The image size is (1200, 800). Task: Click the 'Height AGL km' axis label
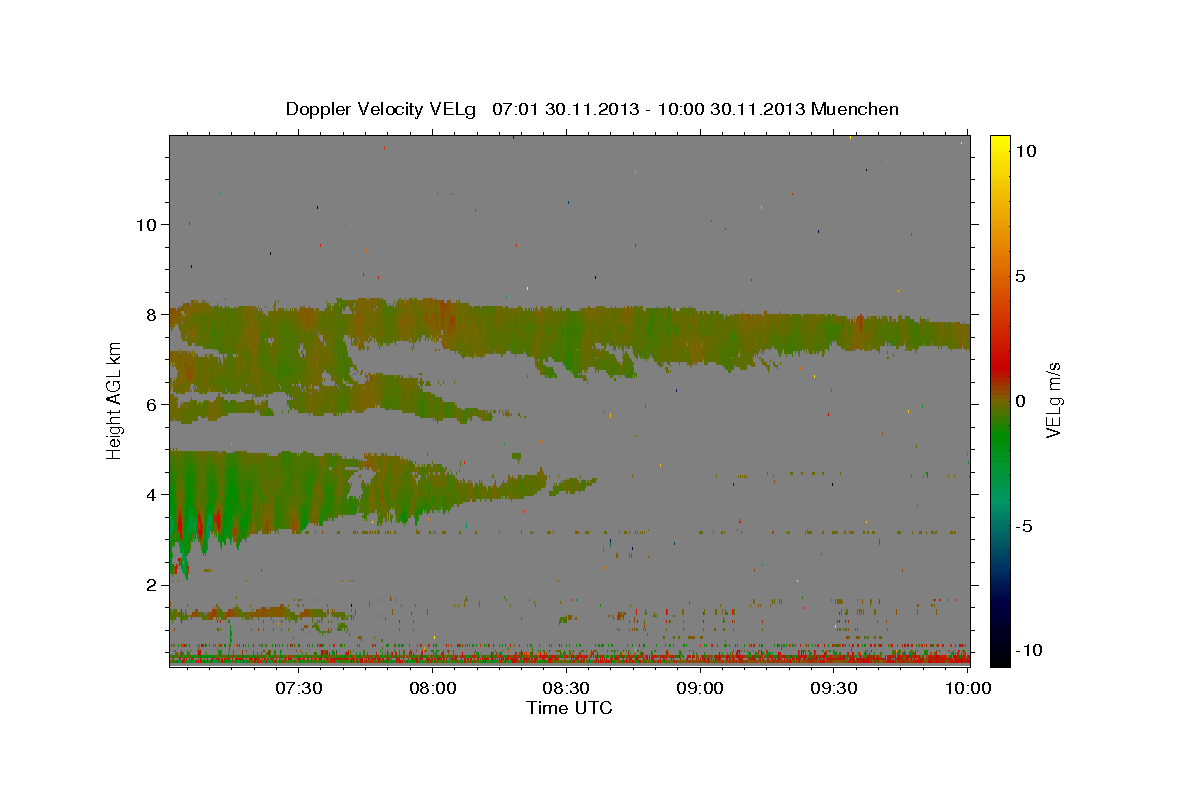114,401
